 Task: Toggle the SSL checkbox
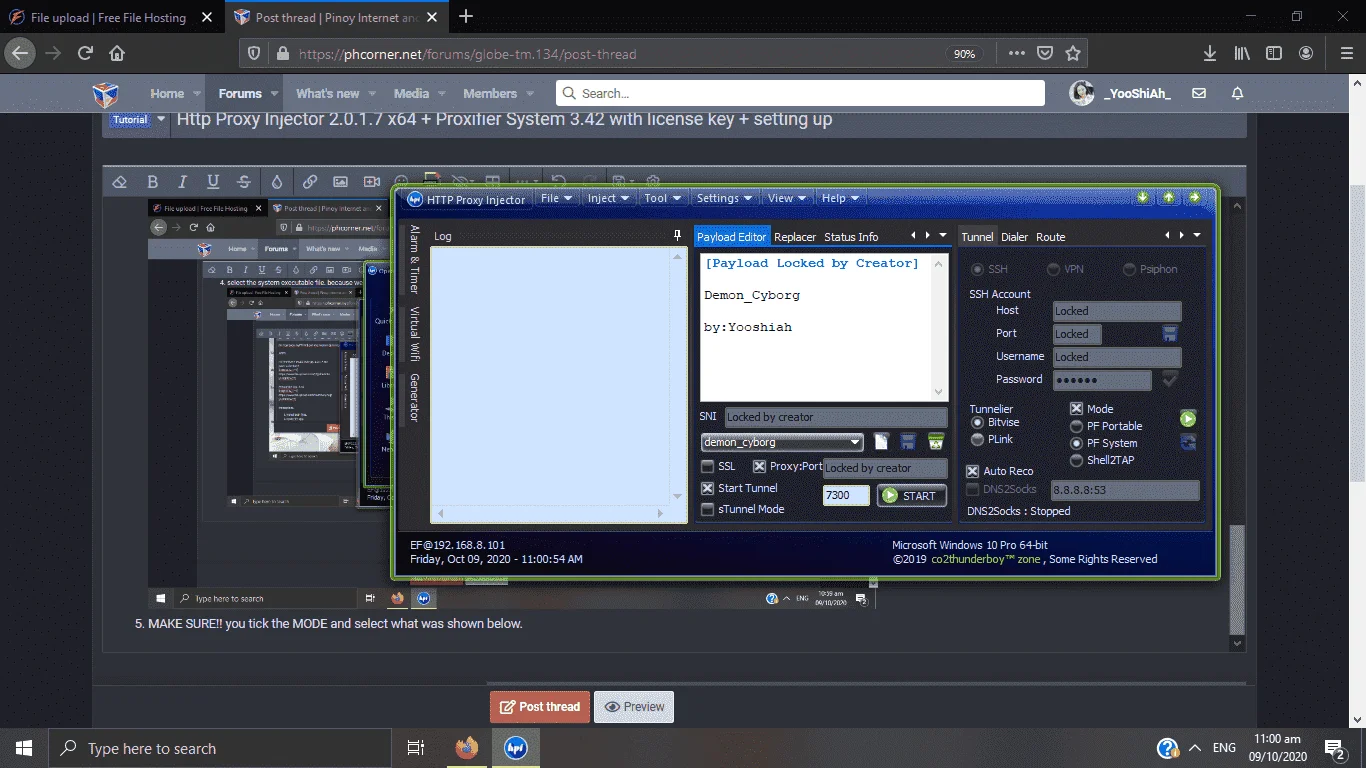[x=708, y=467]
